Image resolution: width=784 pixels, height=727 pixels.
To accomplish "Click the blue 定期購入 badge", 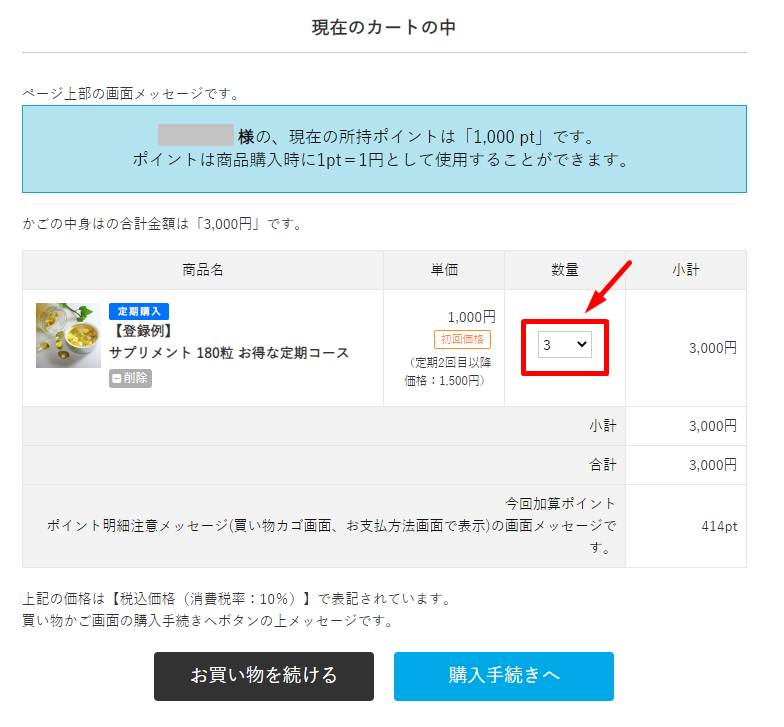I will pyautogui.click(x=139, y=311).
